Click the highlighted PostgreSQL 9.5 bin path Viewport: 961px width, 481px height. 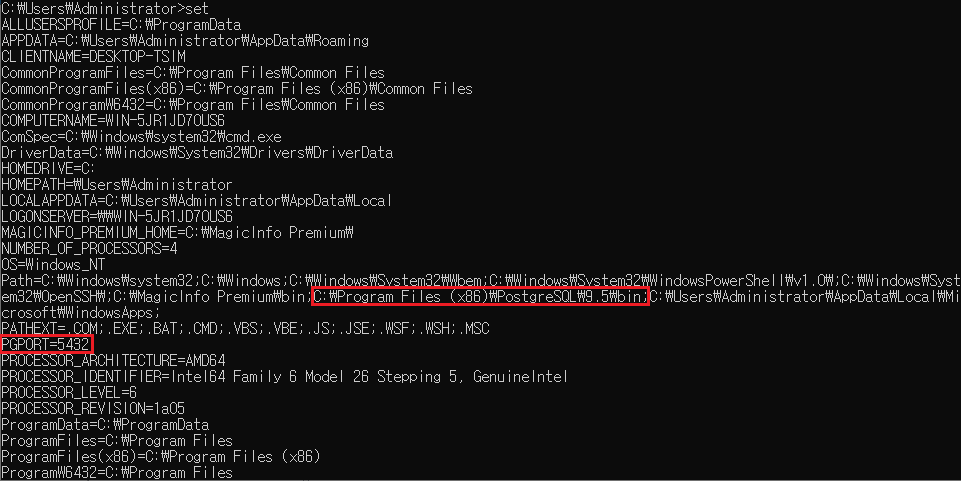click(480, 297)
